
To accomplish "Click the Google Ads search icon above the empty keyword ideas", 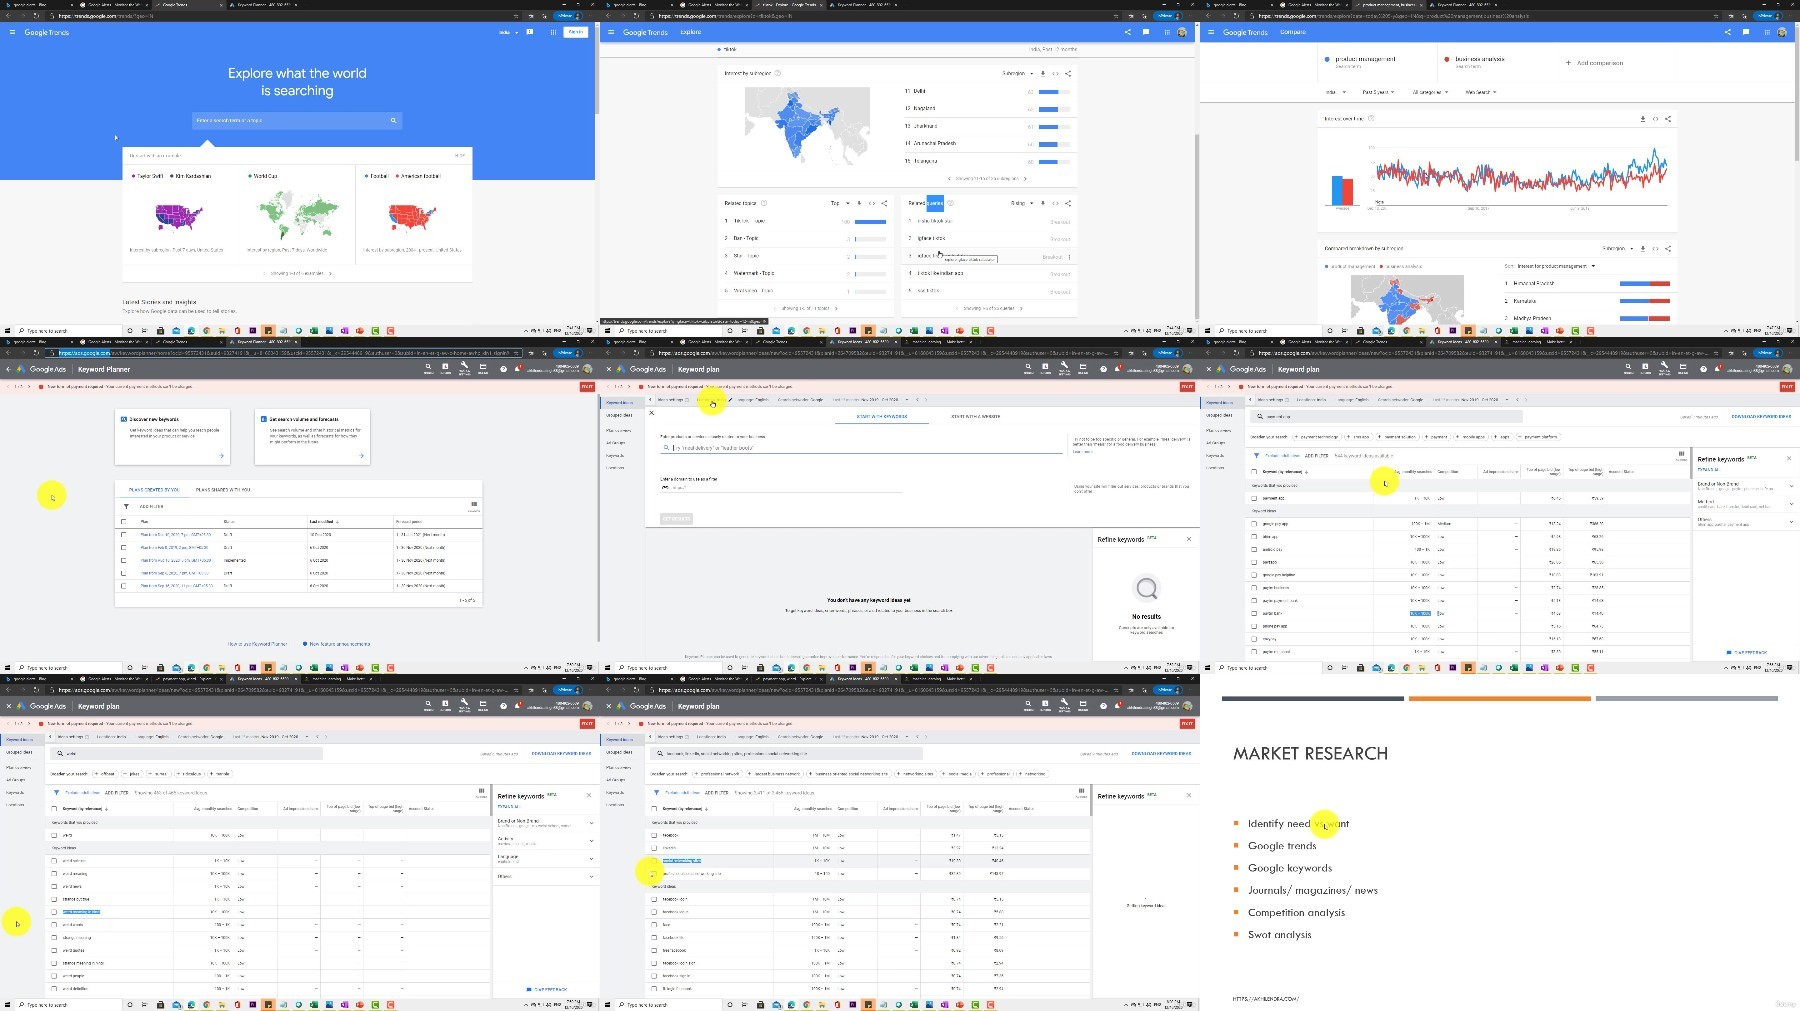I will (x=1029, y=369).
